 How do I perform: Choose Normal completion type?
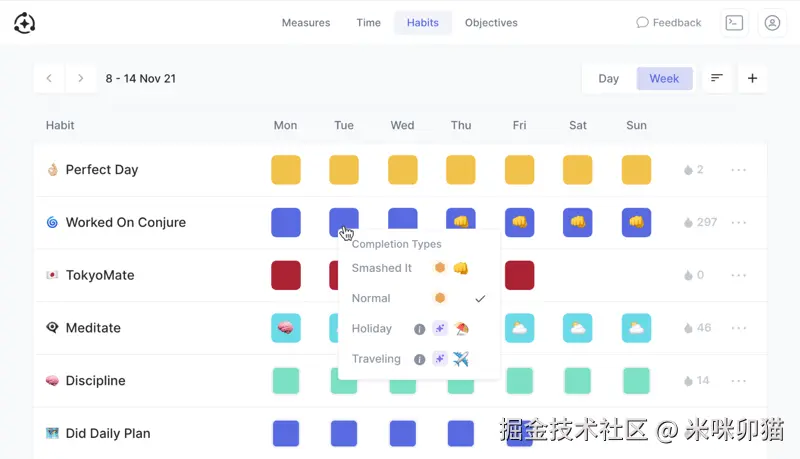[419, 298]
